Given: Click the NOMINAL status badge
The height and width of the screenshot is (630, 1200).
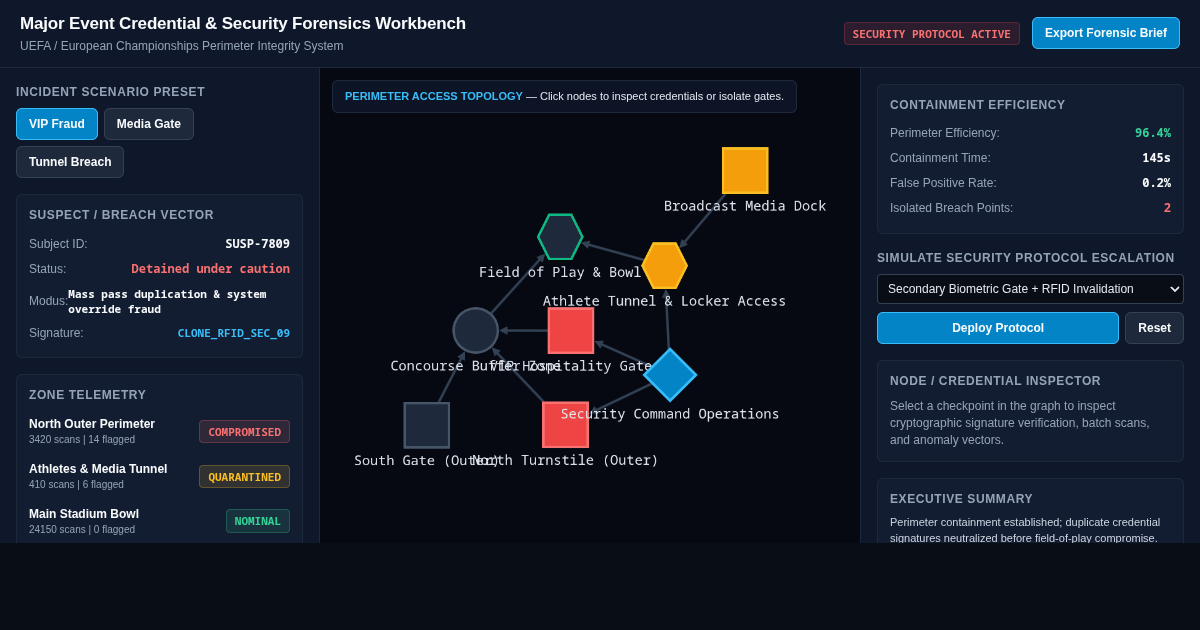Looking at the screenshot, I should point(258,521).
